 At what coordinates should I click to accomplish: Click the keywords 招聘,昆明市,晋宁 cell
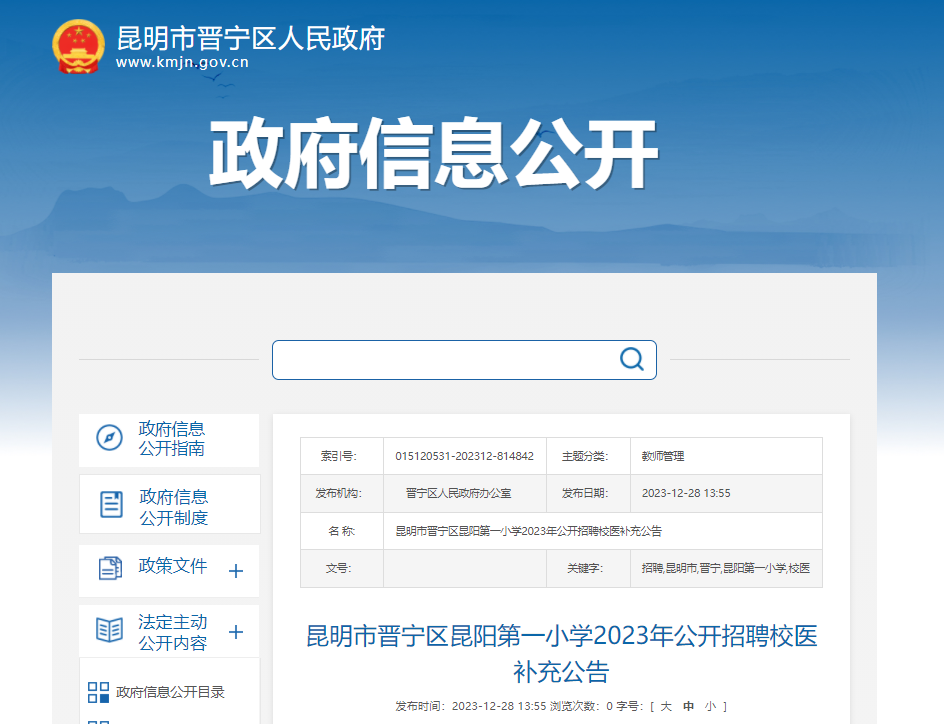725,568
